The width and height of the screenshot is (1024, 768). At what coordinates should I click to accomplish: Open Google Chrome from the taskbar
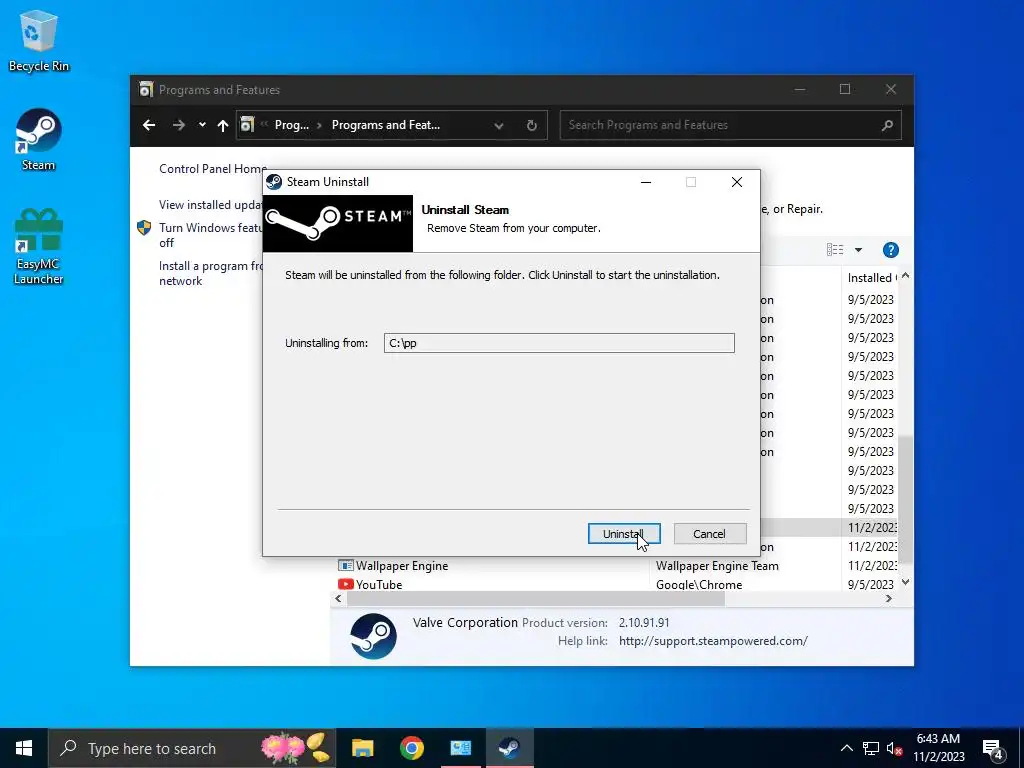[x=411, y=748]
